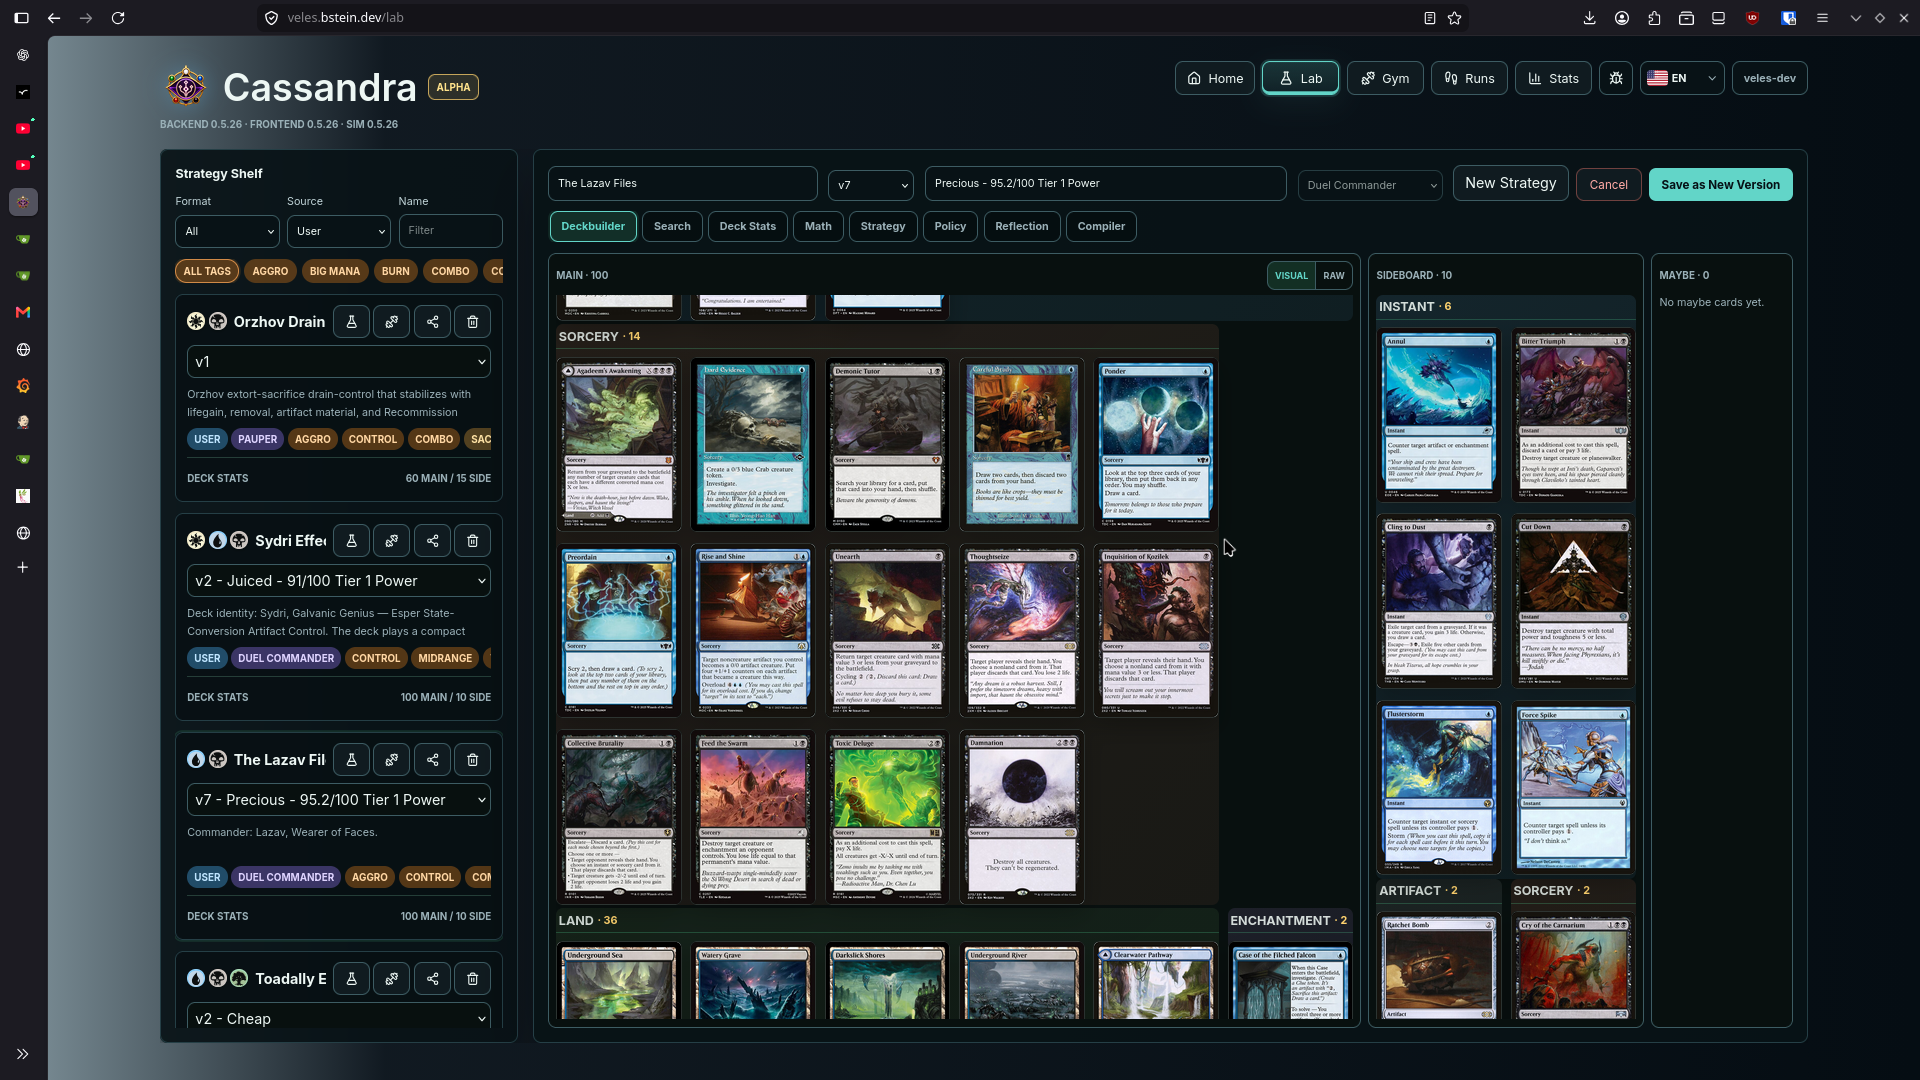The width and height of the screenshot is (1920, 1080).
Task: Select the Deckbuilder tab
Action: [x=593, y=226]
